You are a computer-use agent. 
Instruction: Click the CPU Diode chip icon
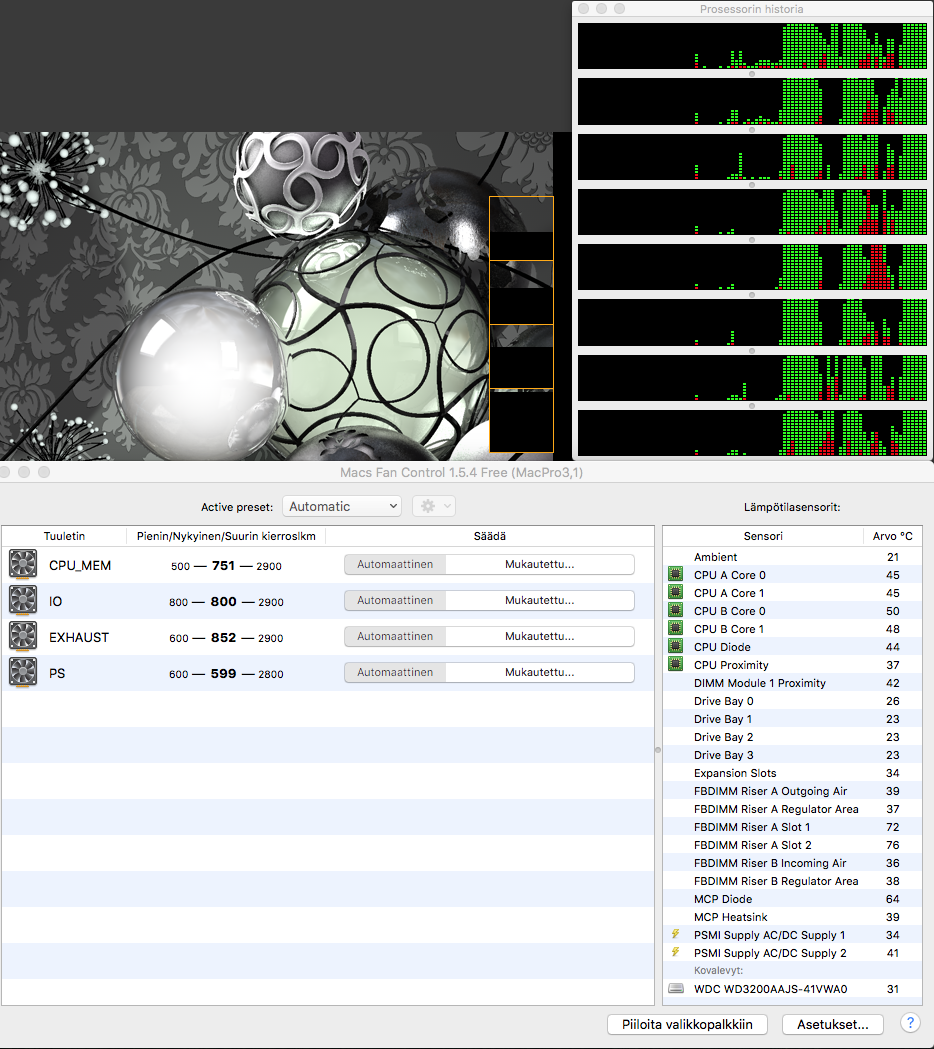click(x=676, y=647)
